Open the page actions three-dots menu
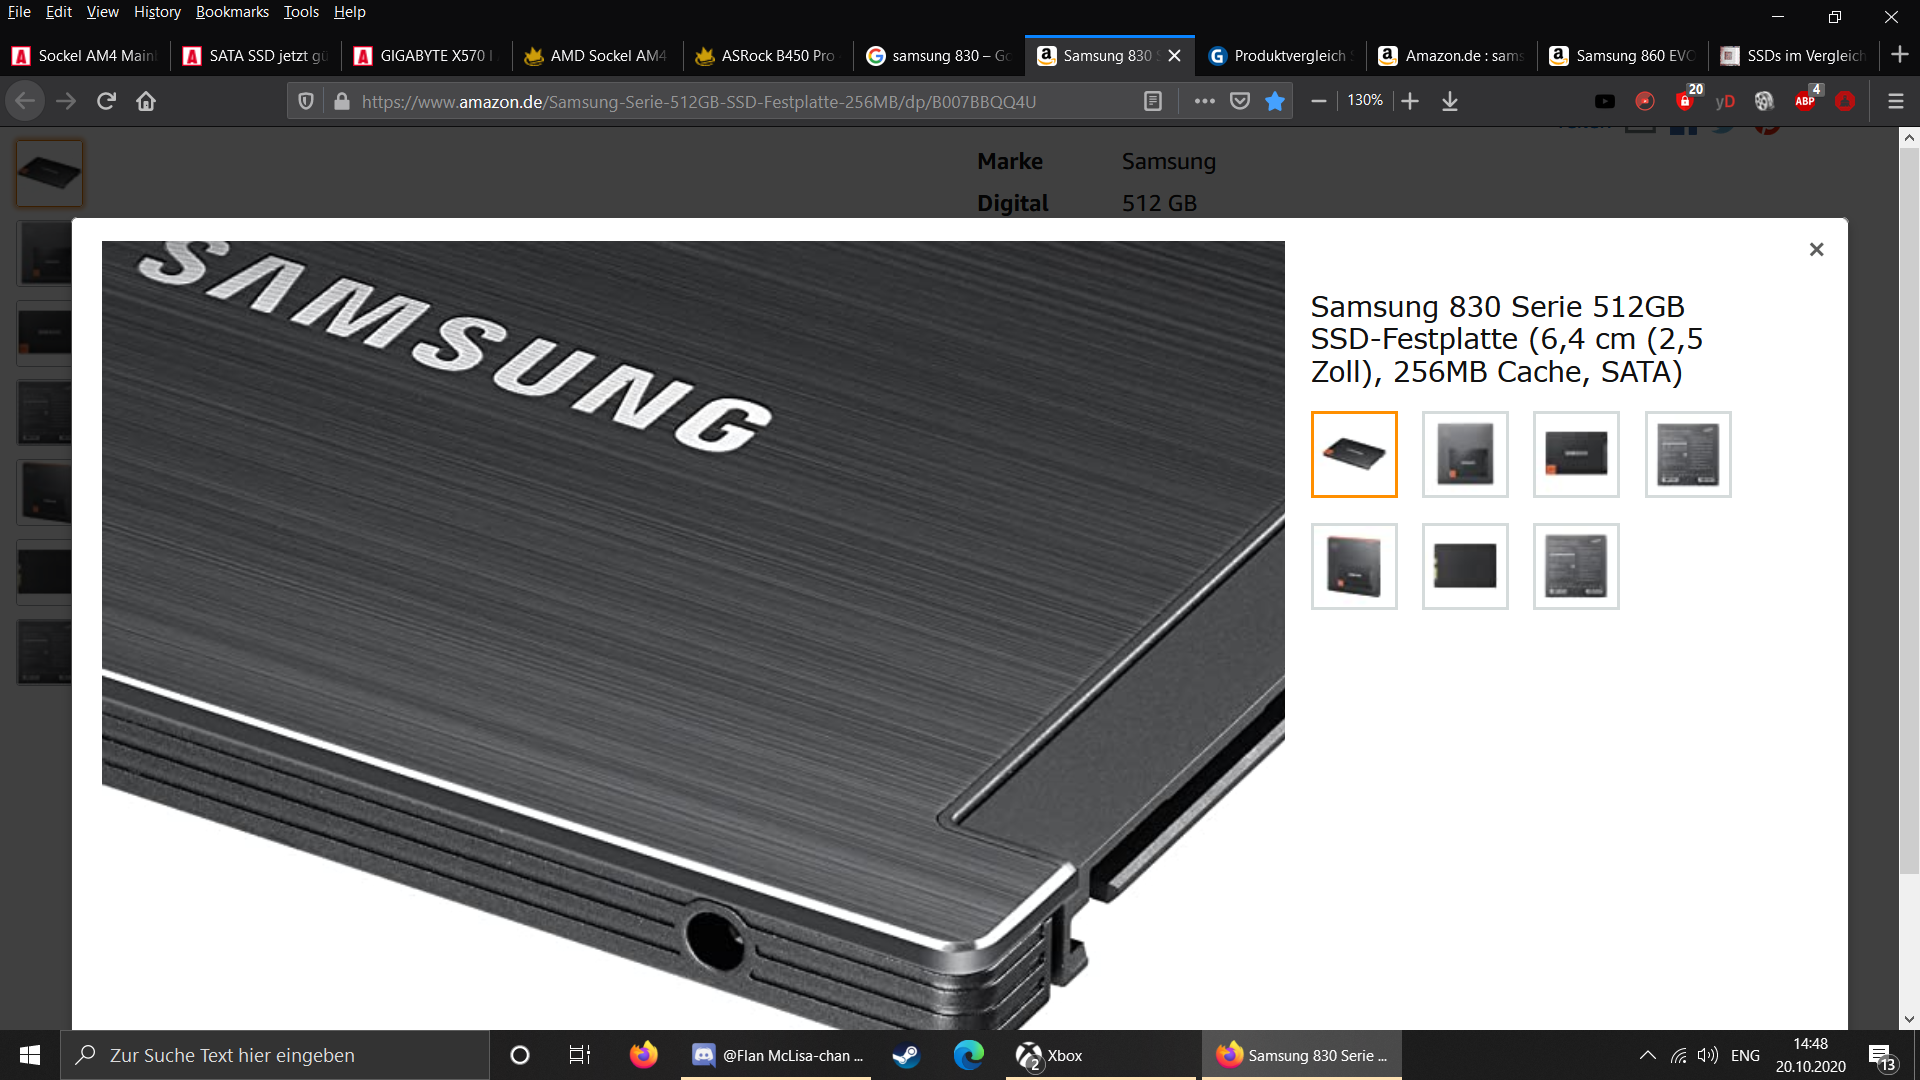The image size is (1920, 1080). click(1204, 101)
